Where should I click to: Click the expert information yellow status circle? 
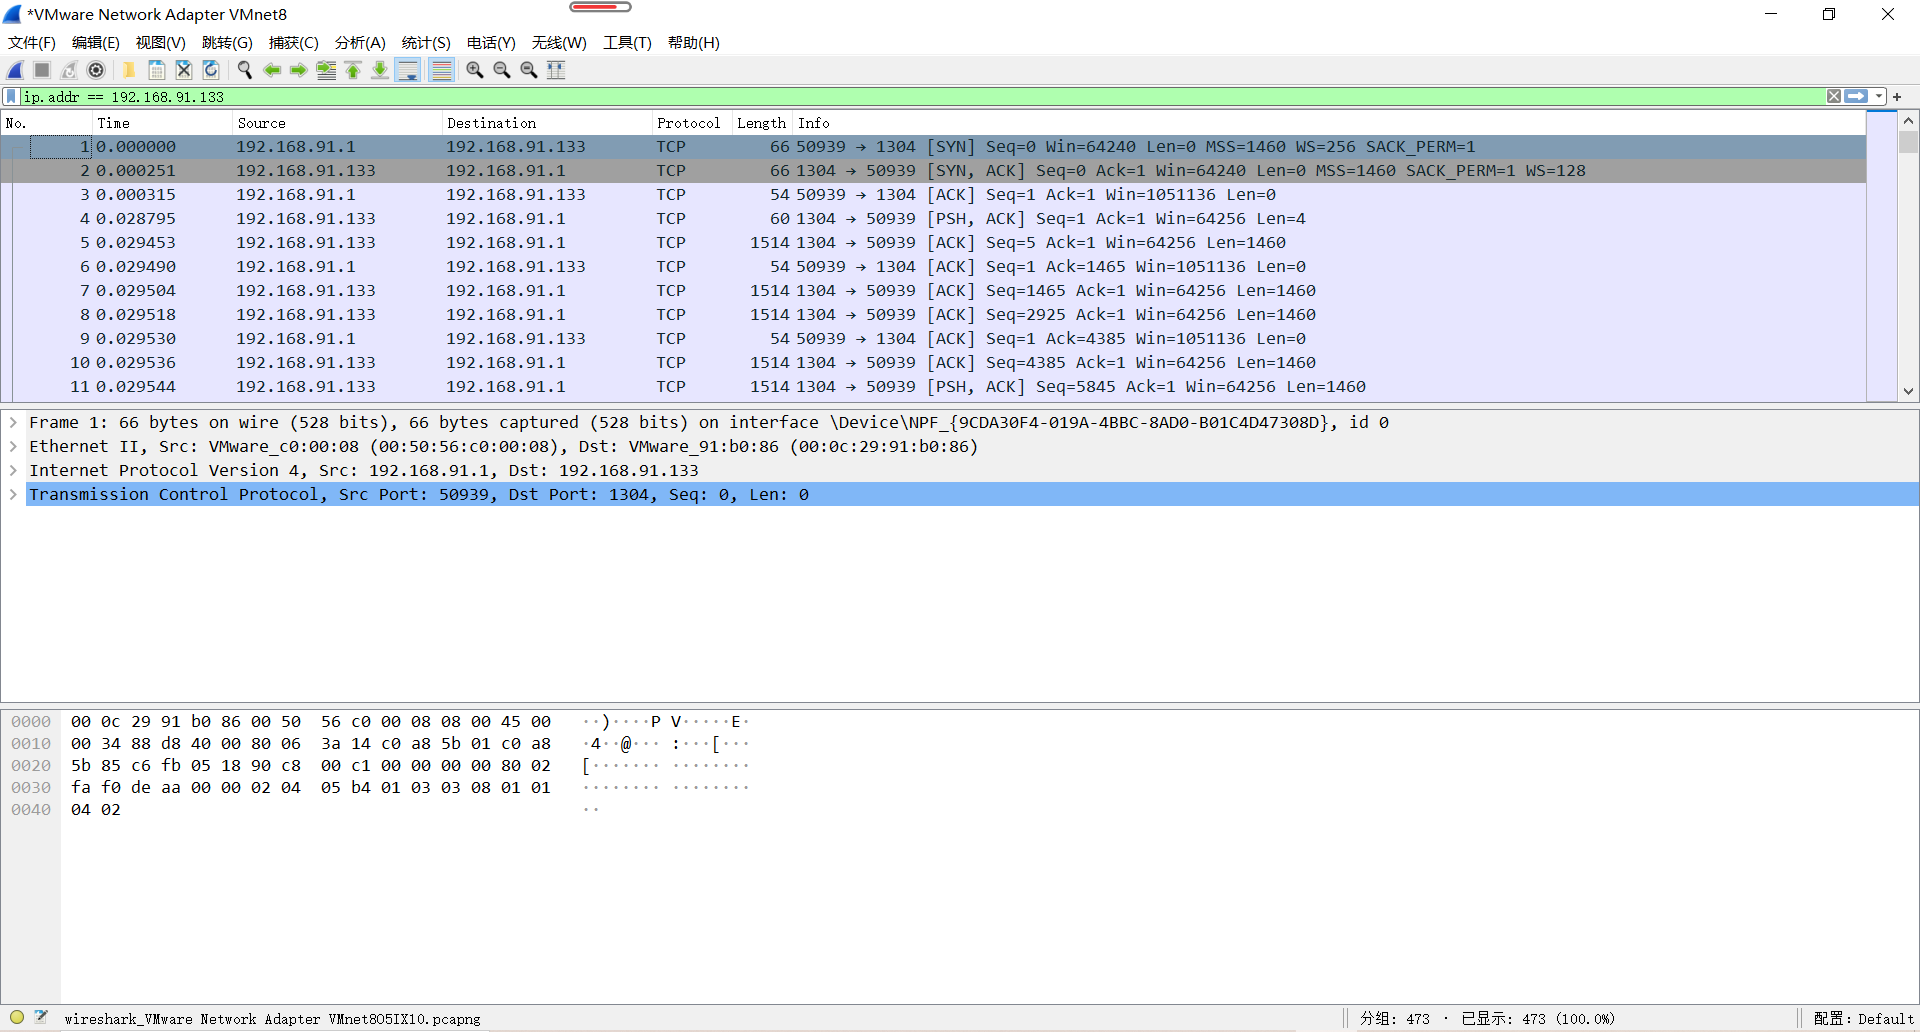pyautogui.click(x=17, y=1018)
